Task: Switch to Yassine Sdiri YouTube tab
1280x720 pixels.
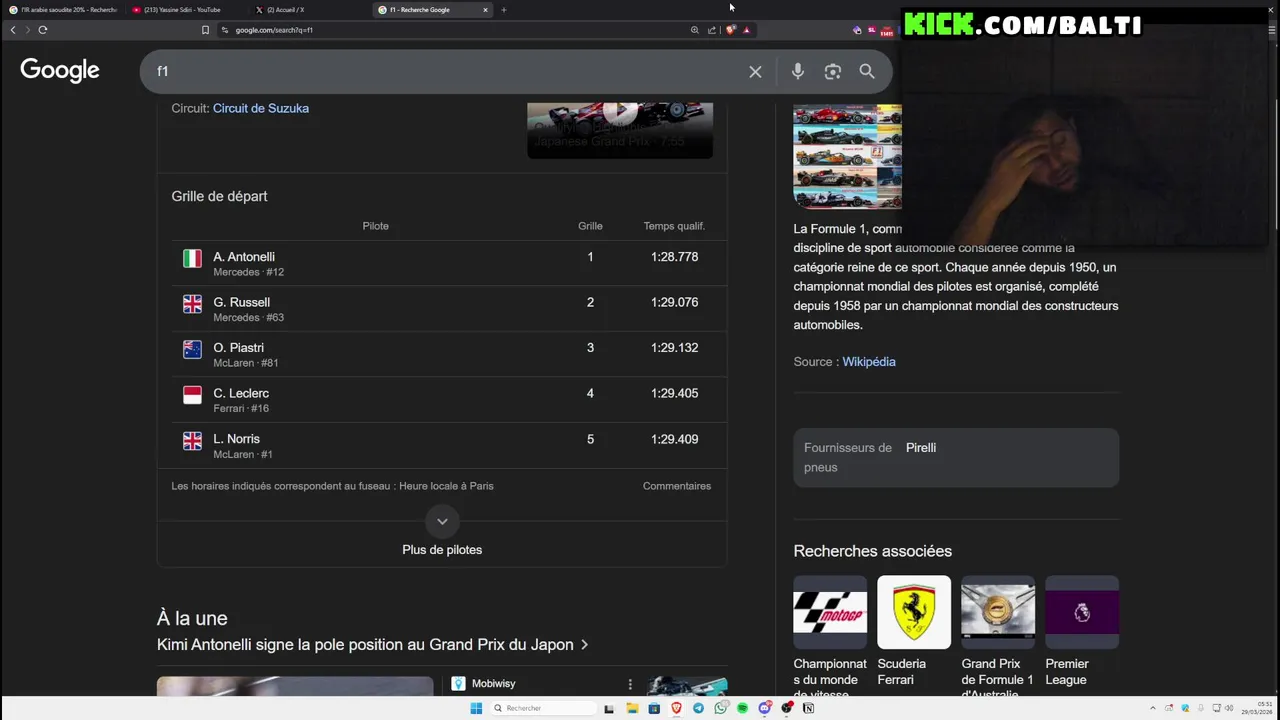Action: pos(183,10)
